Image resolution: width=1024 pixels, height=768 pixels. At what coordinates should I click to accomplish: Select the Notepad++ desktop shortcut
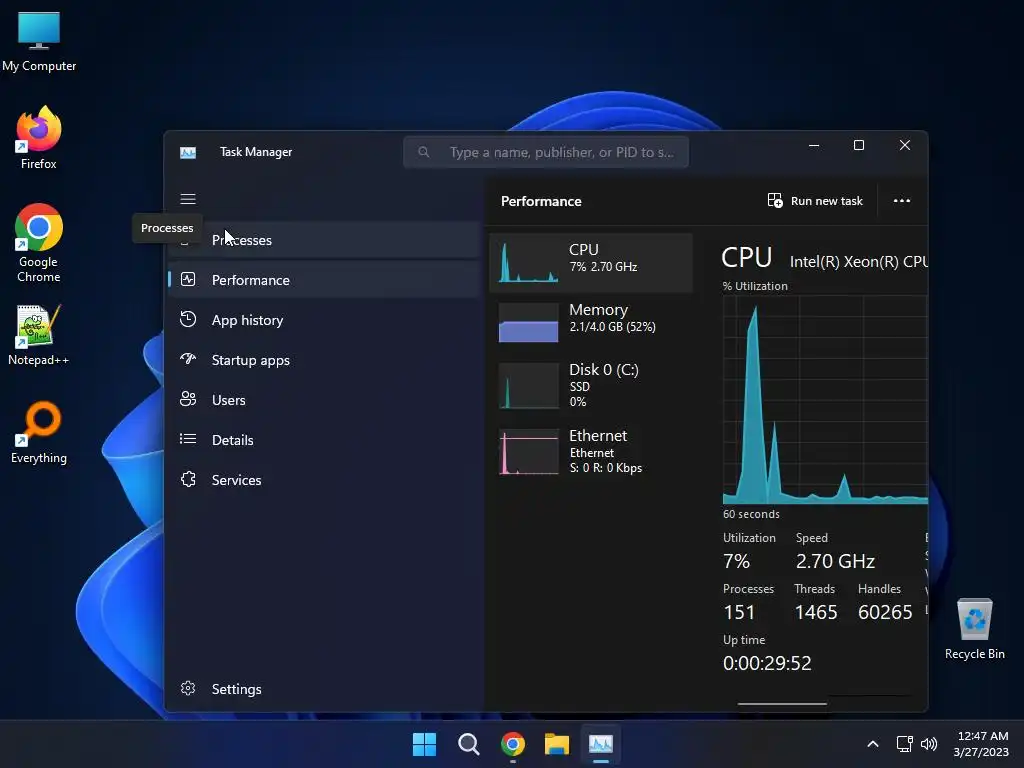[x=39, y=335]
